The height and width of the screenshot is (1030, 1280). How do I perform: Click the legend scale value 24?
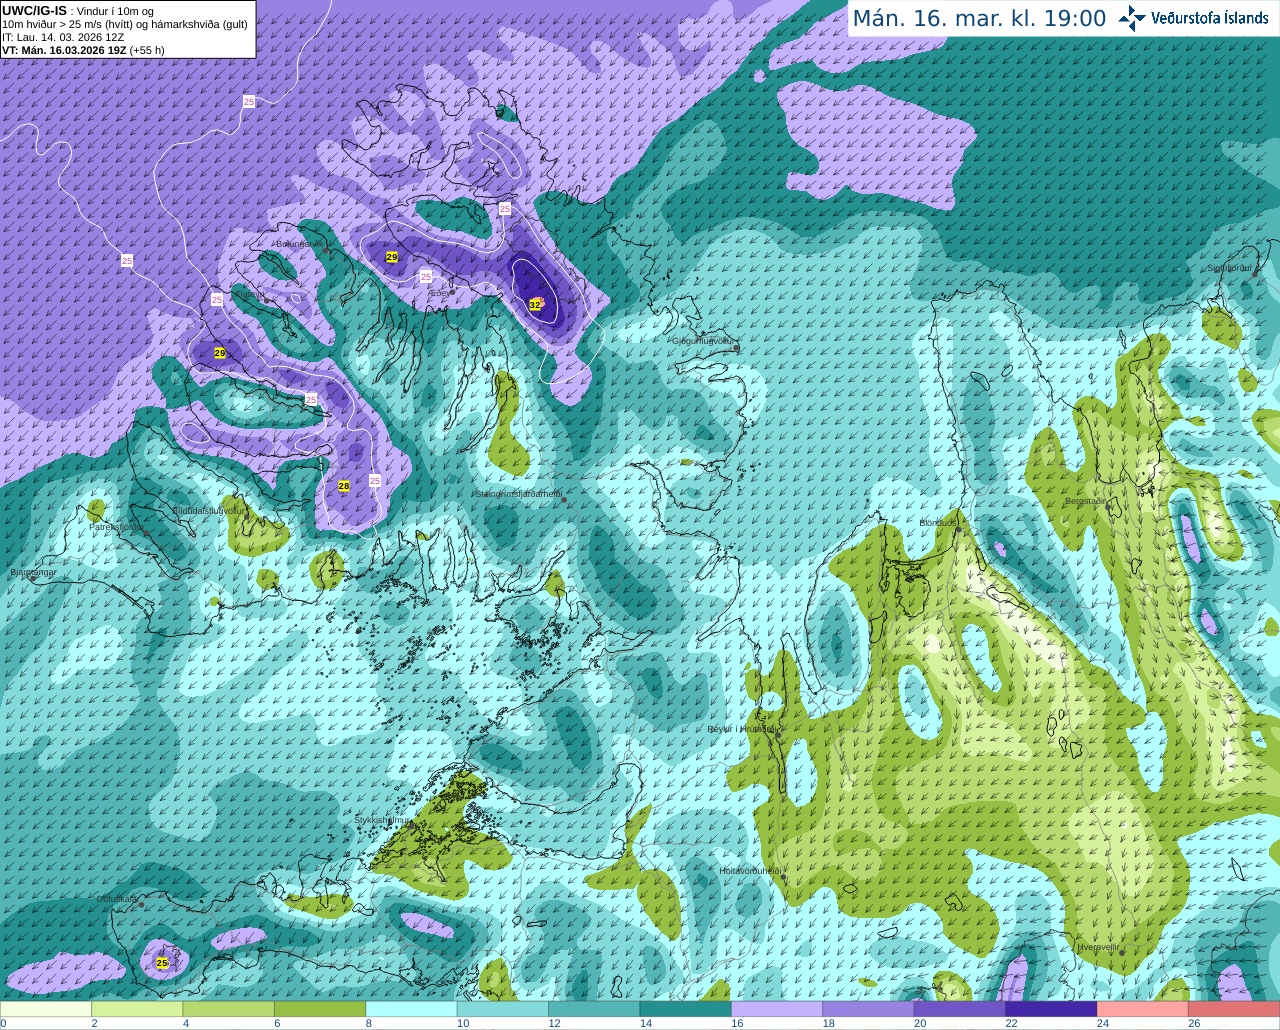(1102, 1023)
